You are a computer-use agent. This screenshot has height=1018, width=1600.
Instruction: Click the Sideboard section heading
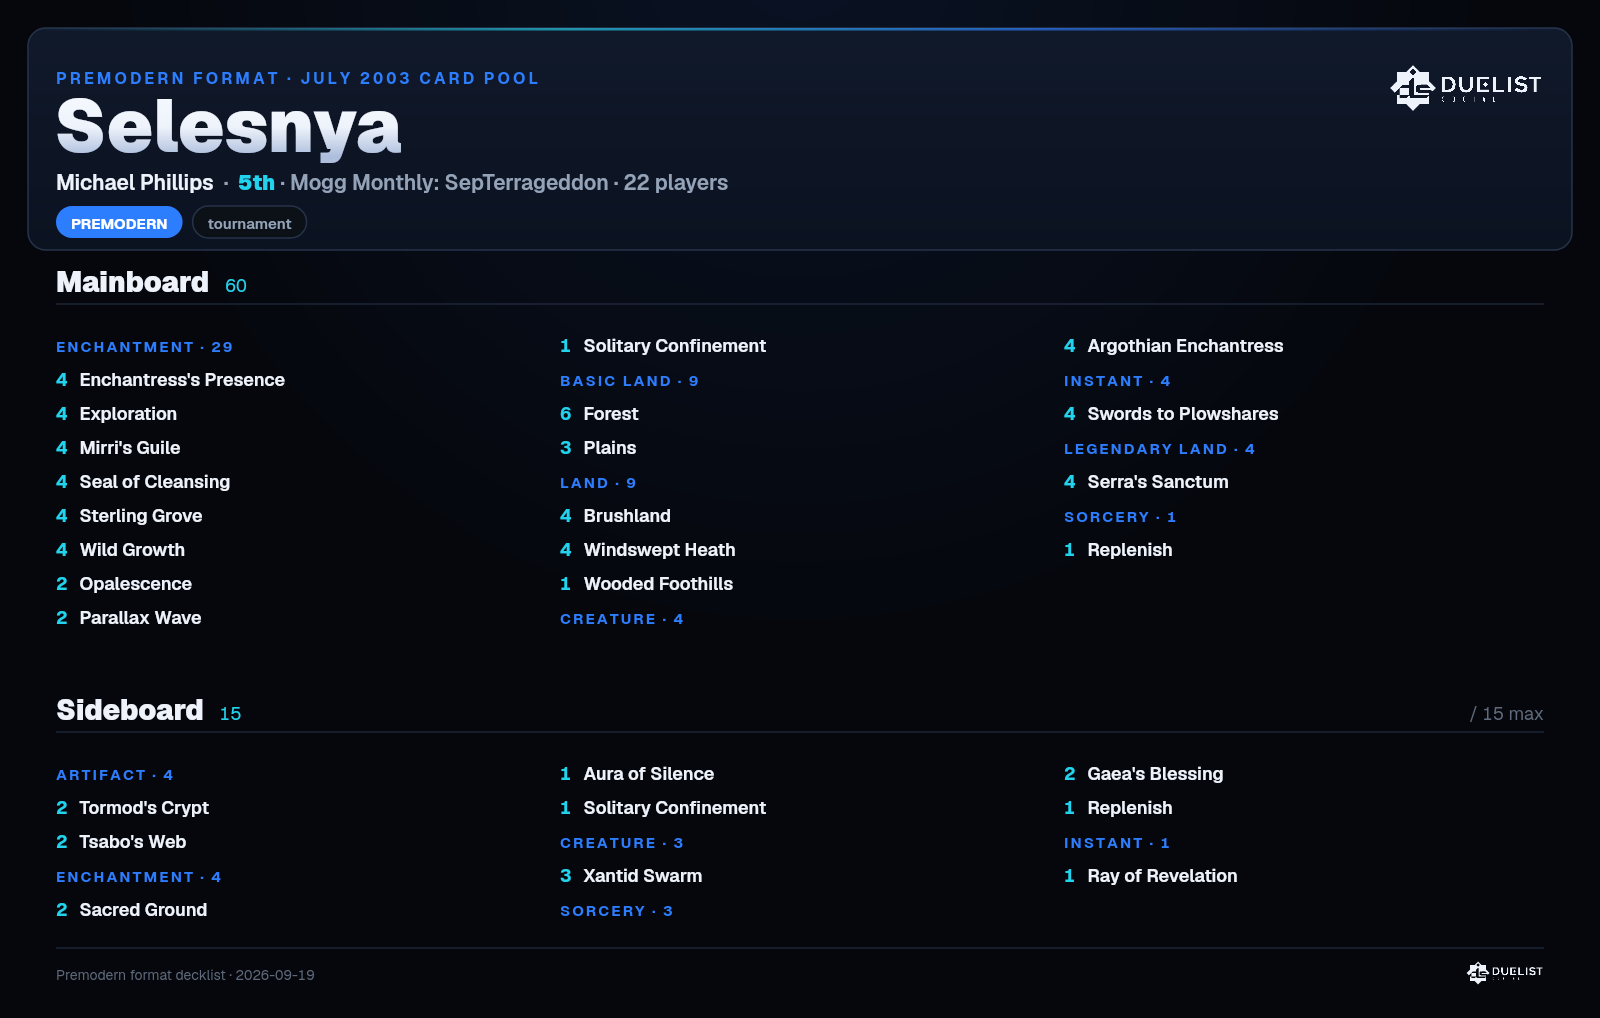click(129, 710)
